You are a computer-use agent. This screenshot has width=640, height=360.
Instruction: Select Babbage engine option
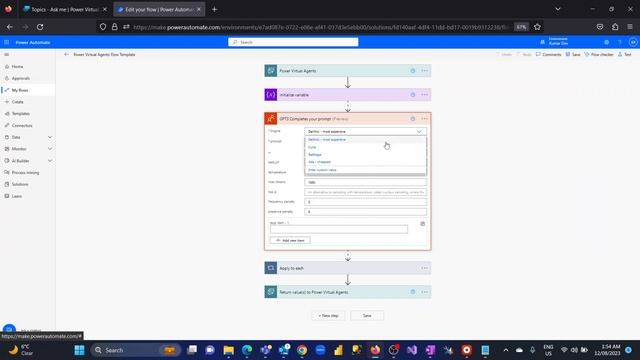pyautogui.click(x=365, y=155)
